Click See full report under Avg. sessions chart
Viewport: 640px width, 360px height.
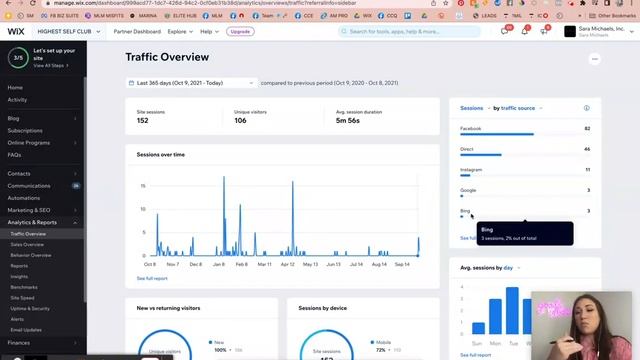[x=476, y=355]
